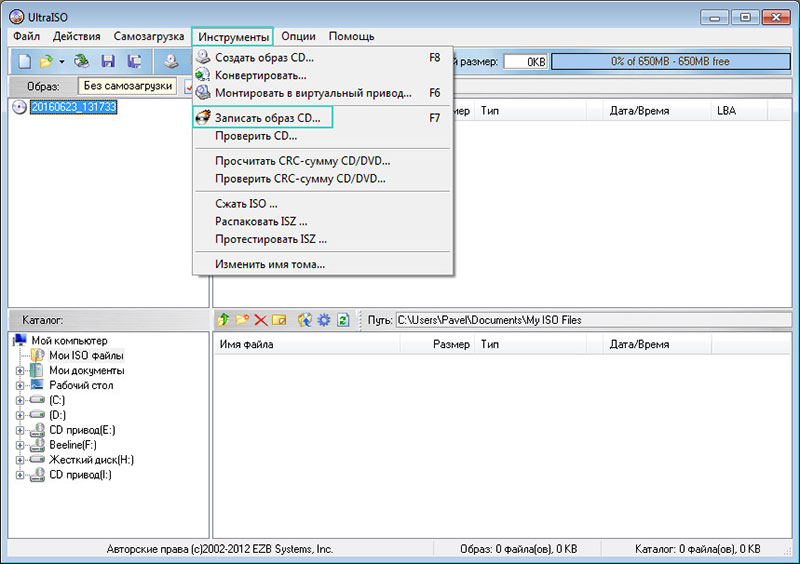Viewport: 800px width, 564px height.
Task: Click the gear settings icon in catalog toolbar
Action: point(323,320)
